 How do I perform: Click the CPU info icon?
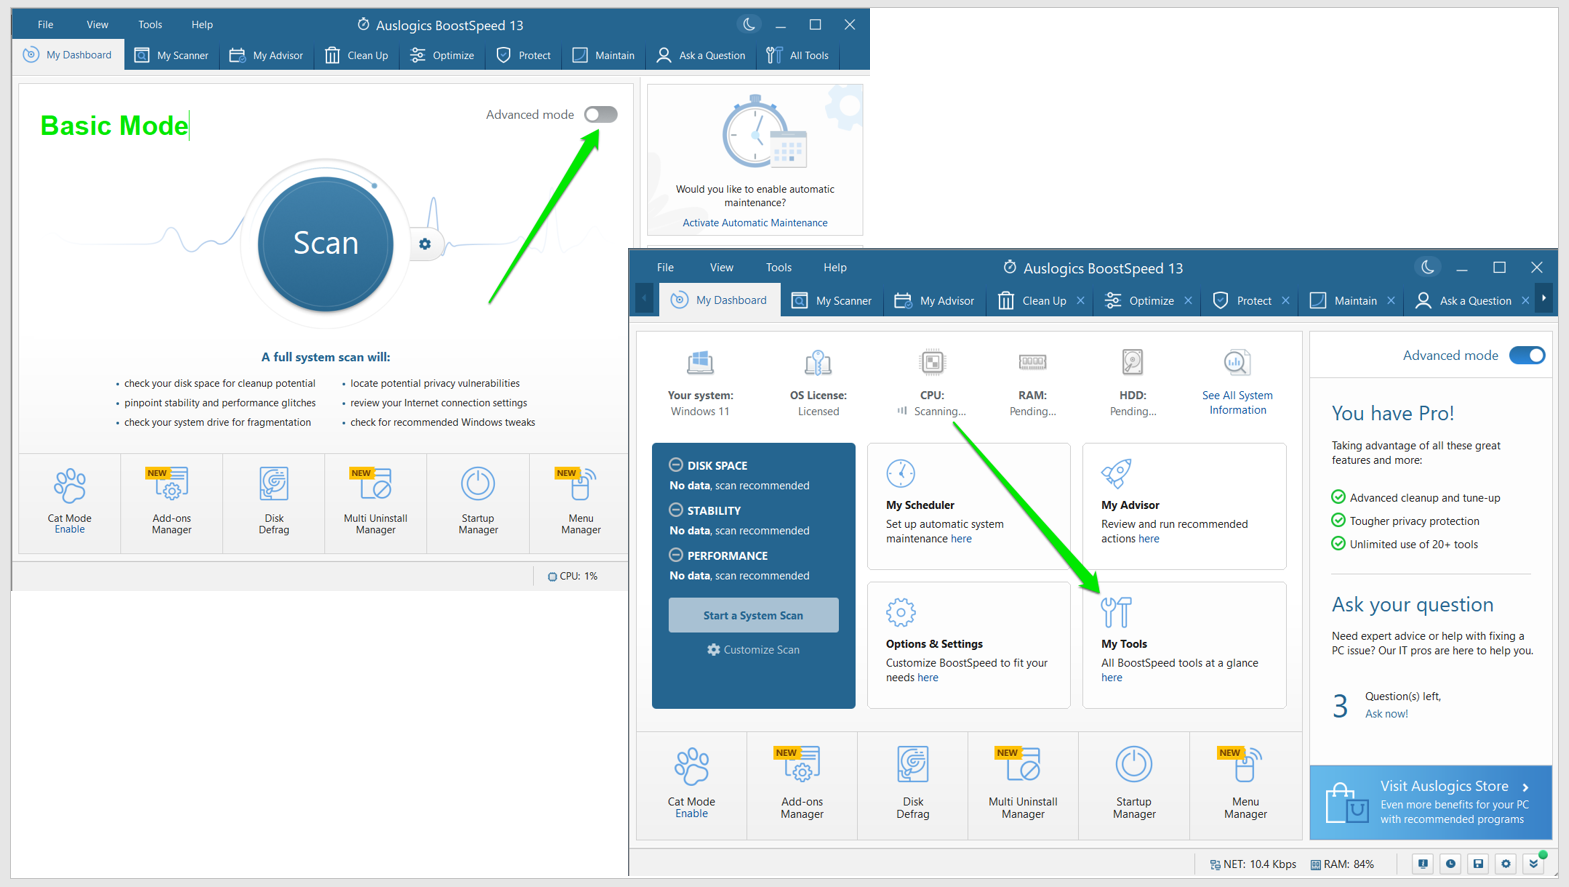(932, 362)
